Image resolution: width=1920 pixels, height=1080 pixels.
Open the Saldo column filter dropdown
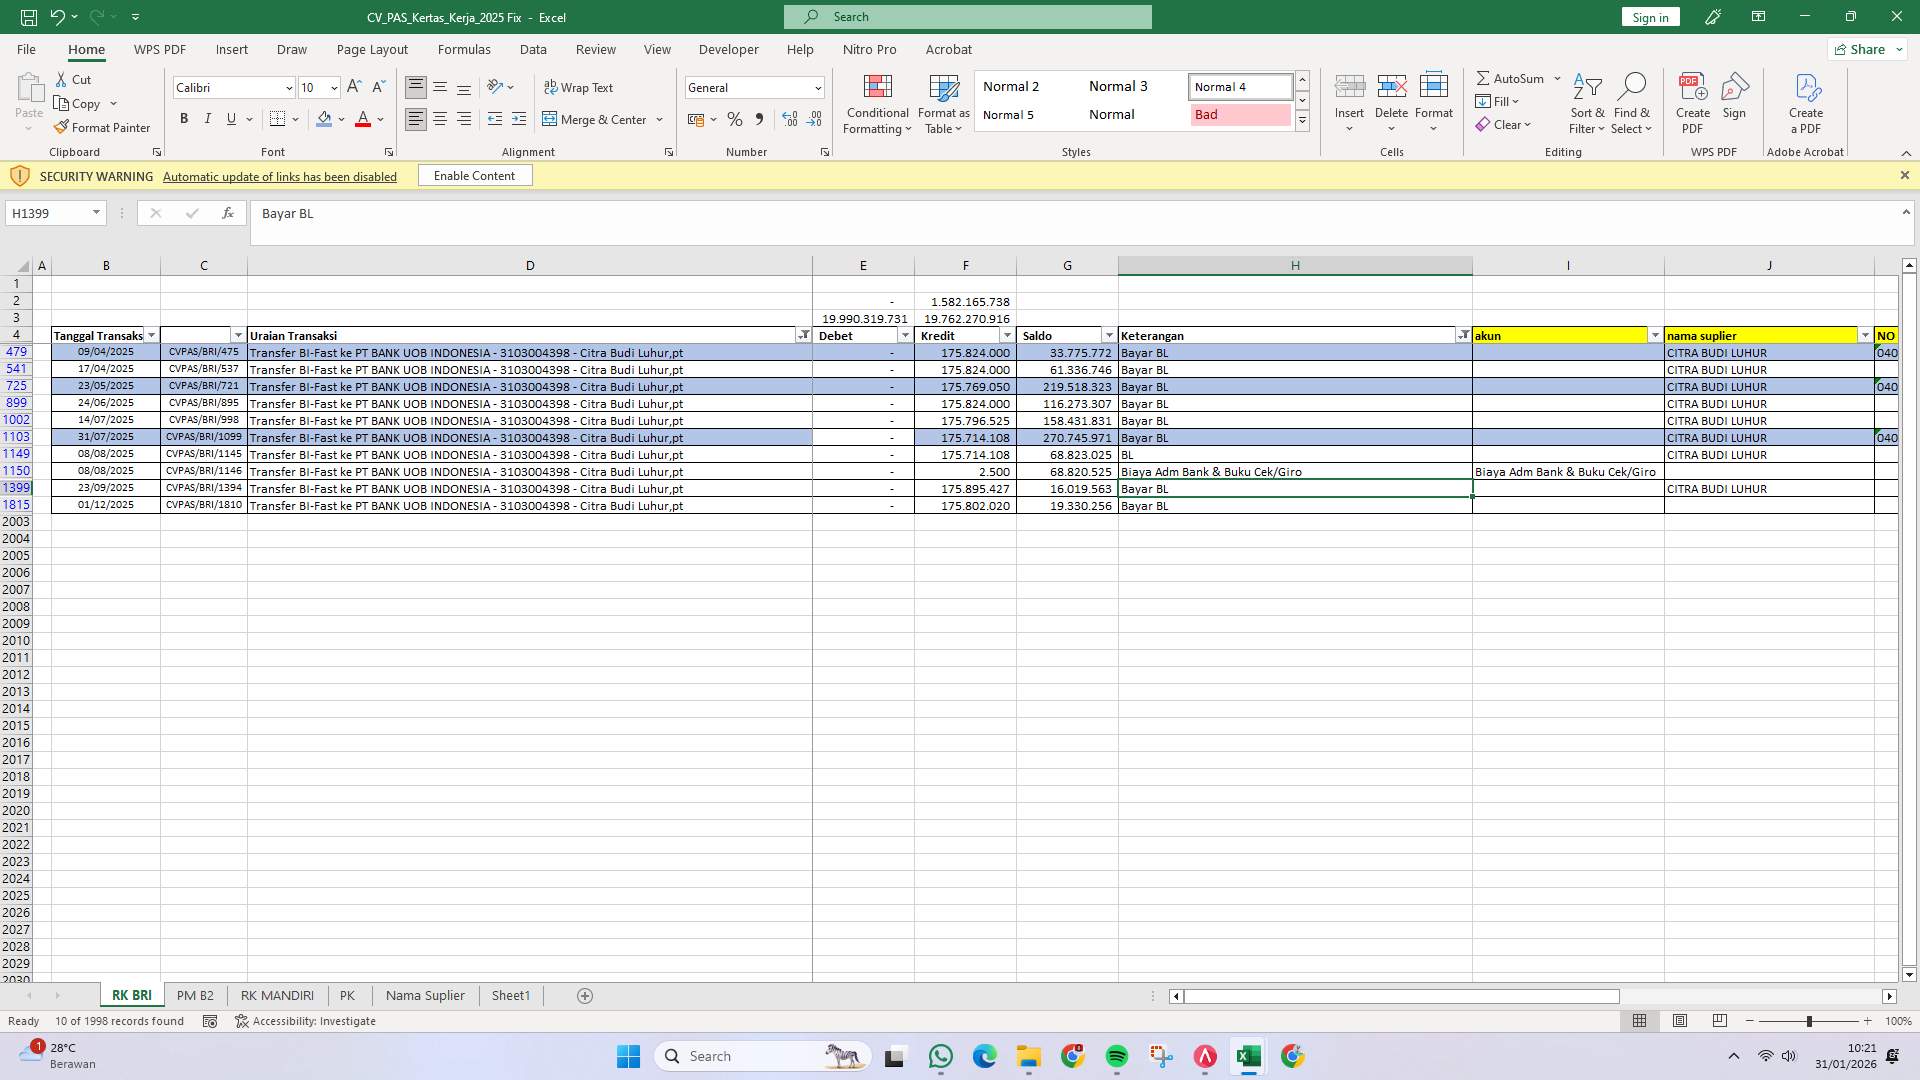[1108, 335]
